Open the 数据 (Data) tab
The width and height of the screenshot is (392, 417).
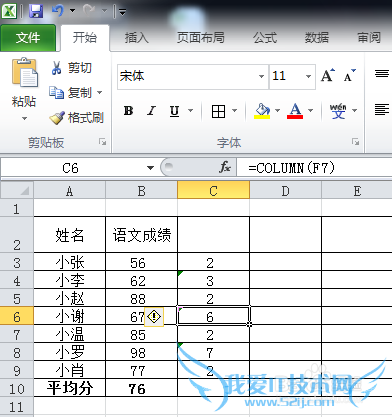tap(317, 37)
